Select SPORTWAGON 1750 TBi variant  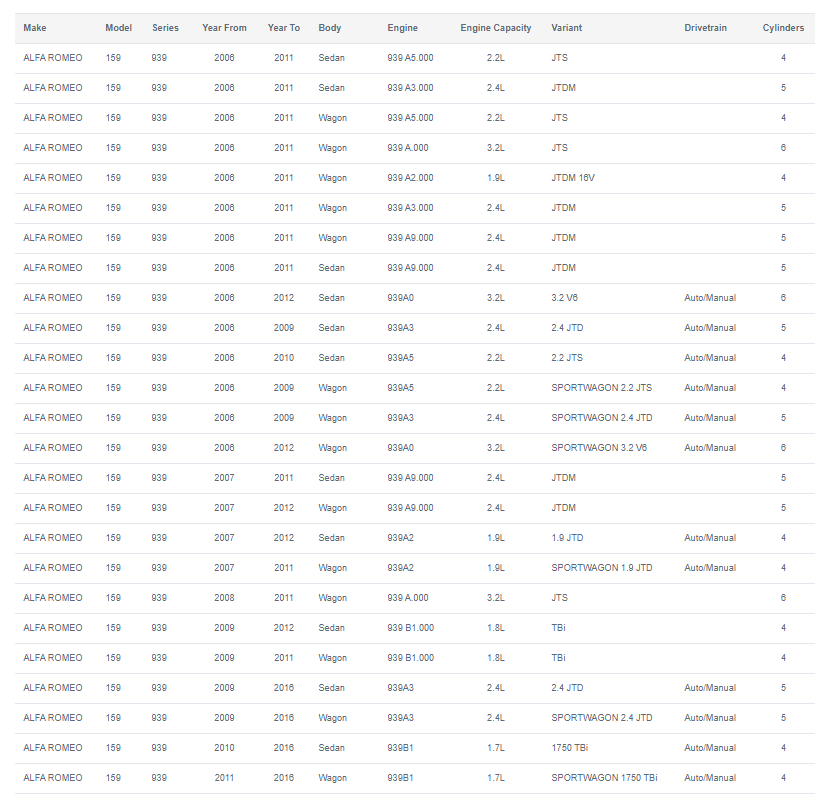[604, 778]
